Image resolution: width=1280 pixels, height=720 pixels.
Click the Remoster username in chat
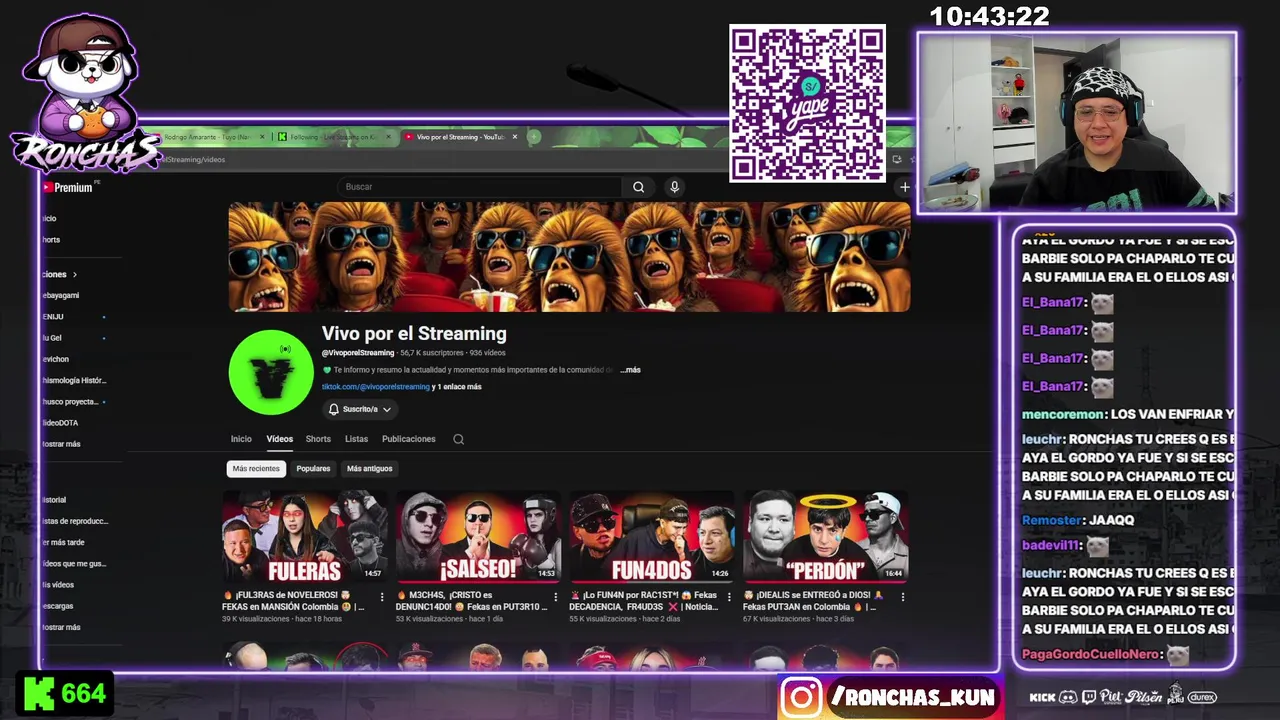click(x=1051, y=520)
